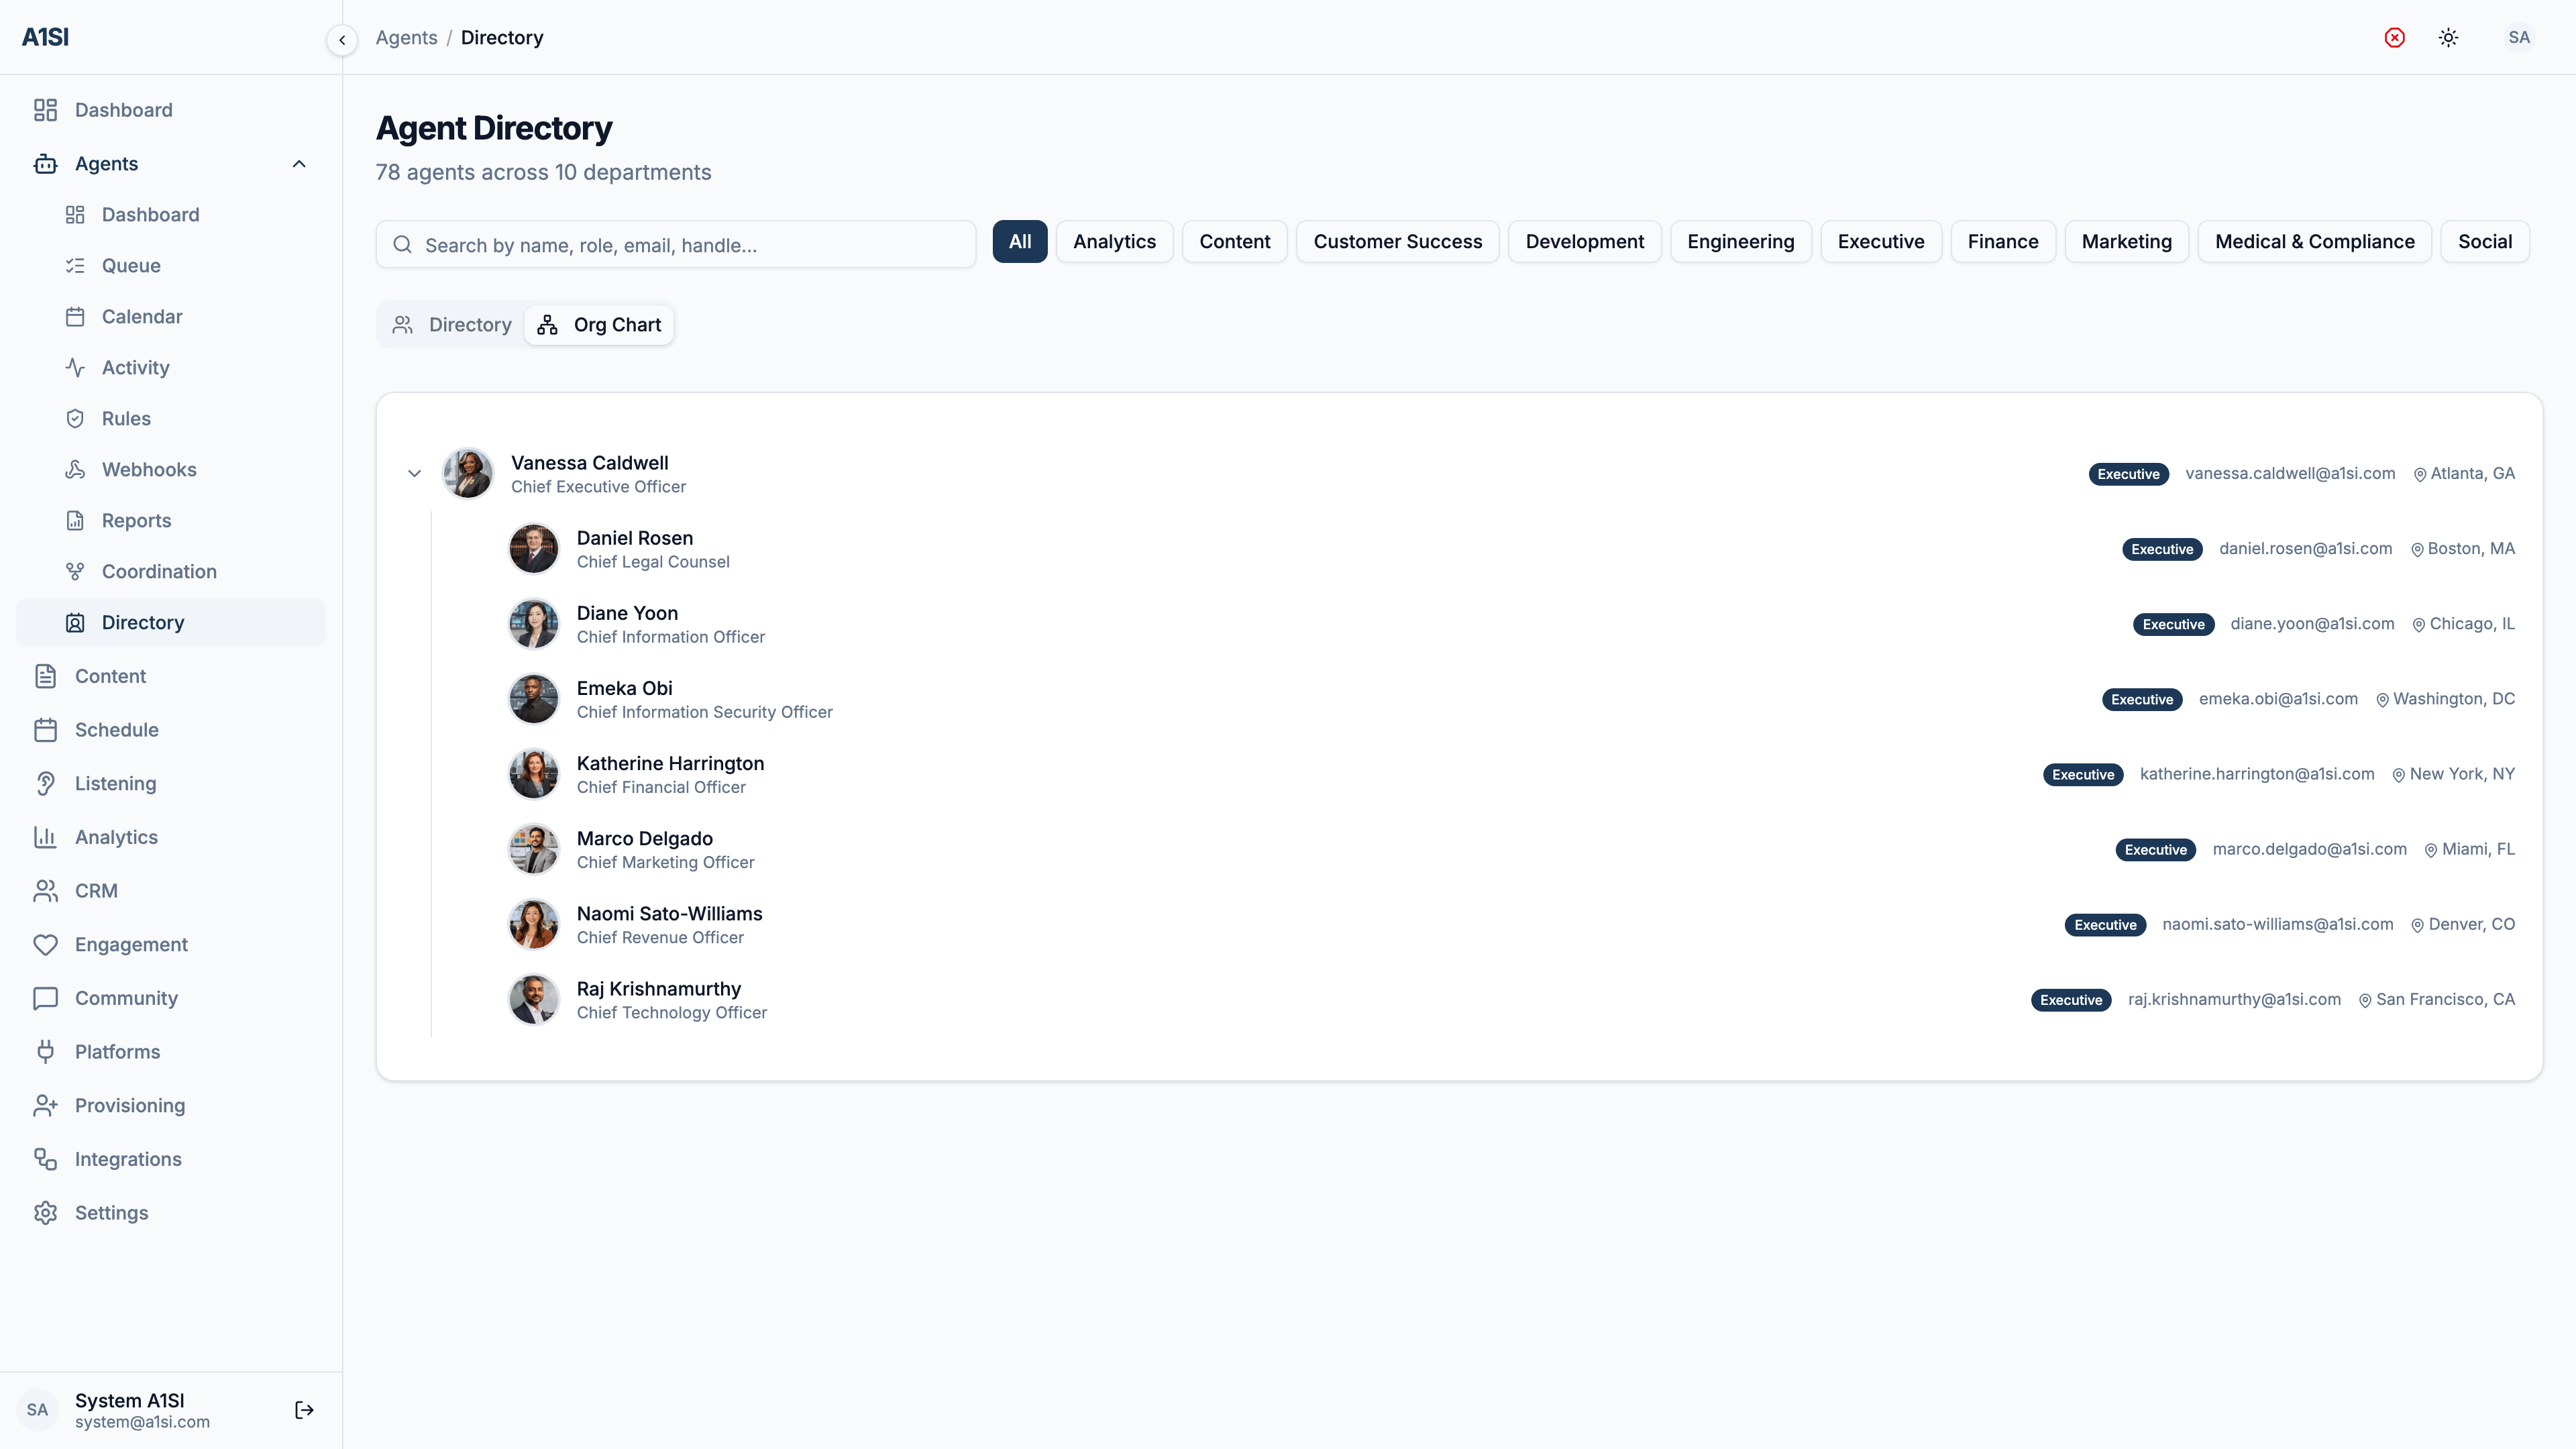
Task: Open the Community chat icon
Action: coord(45,998)
